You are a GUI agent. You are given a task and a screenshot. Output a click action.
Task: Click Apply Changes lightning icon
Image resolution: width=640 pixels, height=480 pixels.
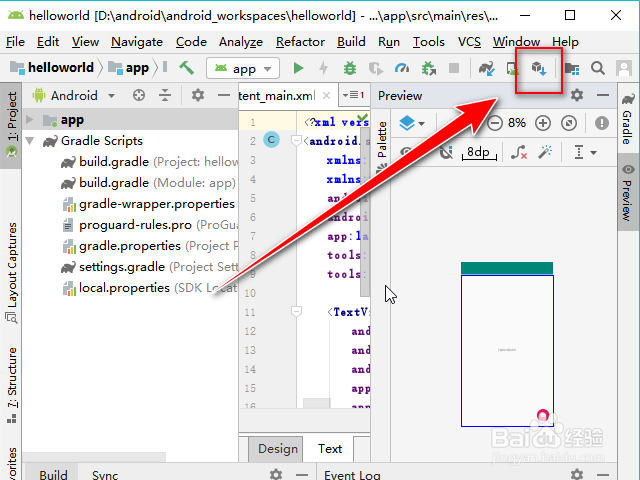324,68
